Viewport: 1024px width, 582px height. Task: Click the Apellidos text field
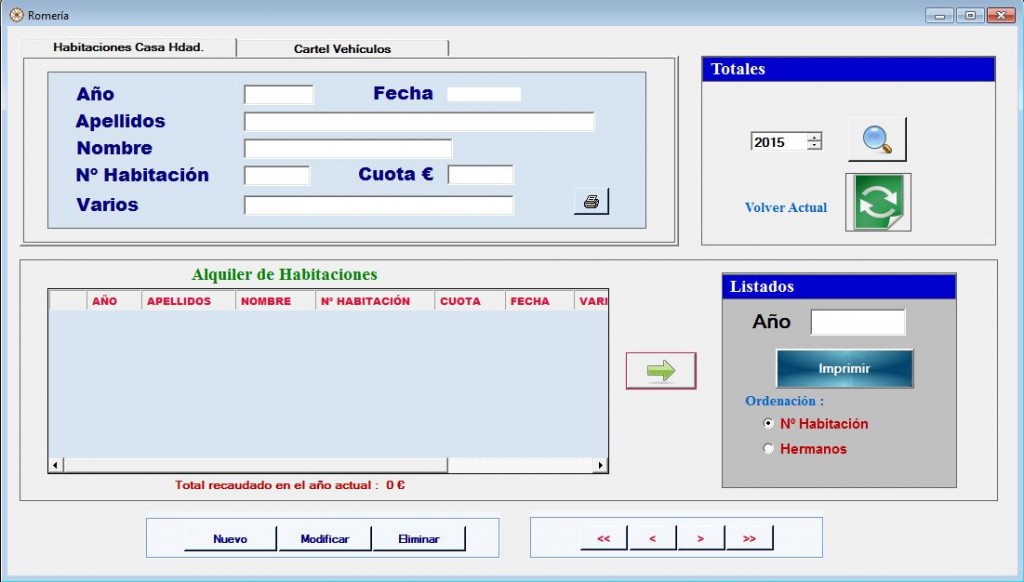(419, 122)
